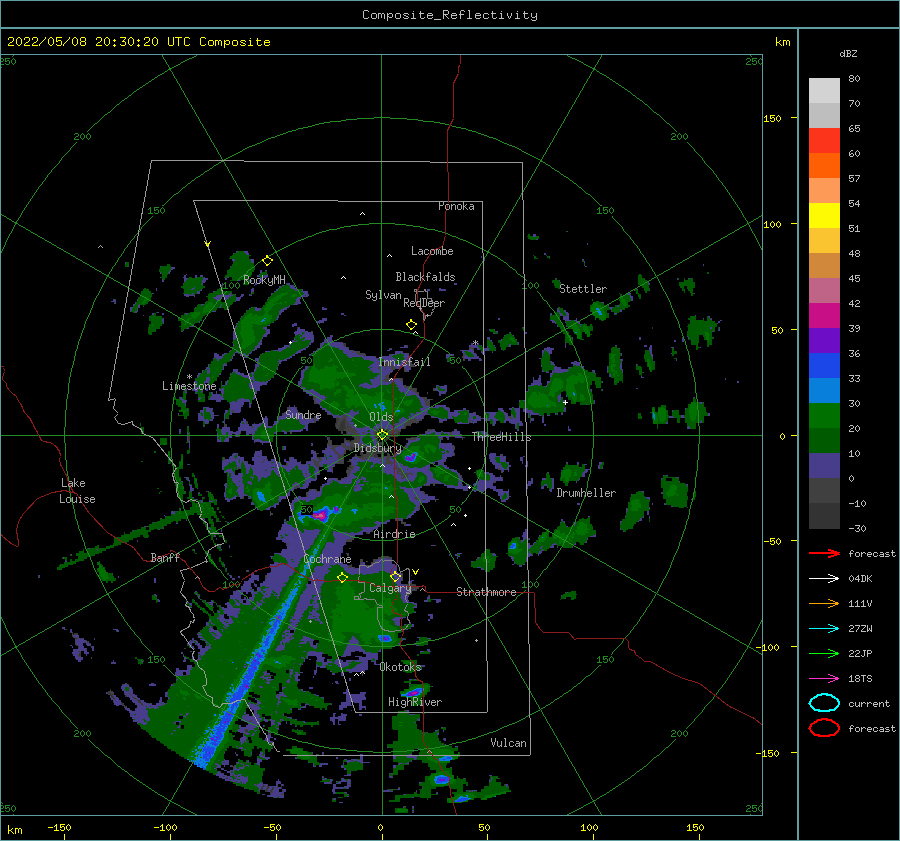Screen dimensions: 900x841
Task: Select the cyan 'current' ellipse icon
Action: (x=824, y=703)
